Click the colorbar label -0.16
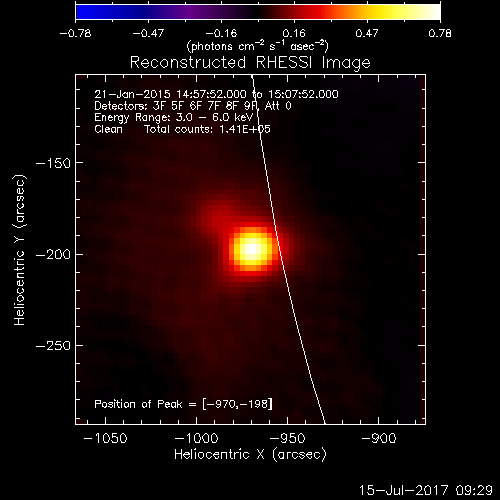The image size is (500, 500). coord(221,33)
